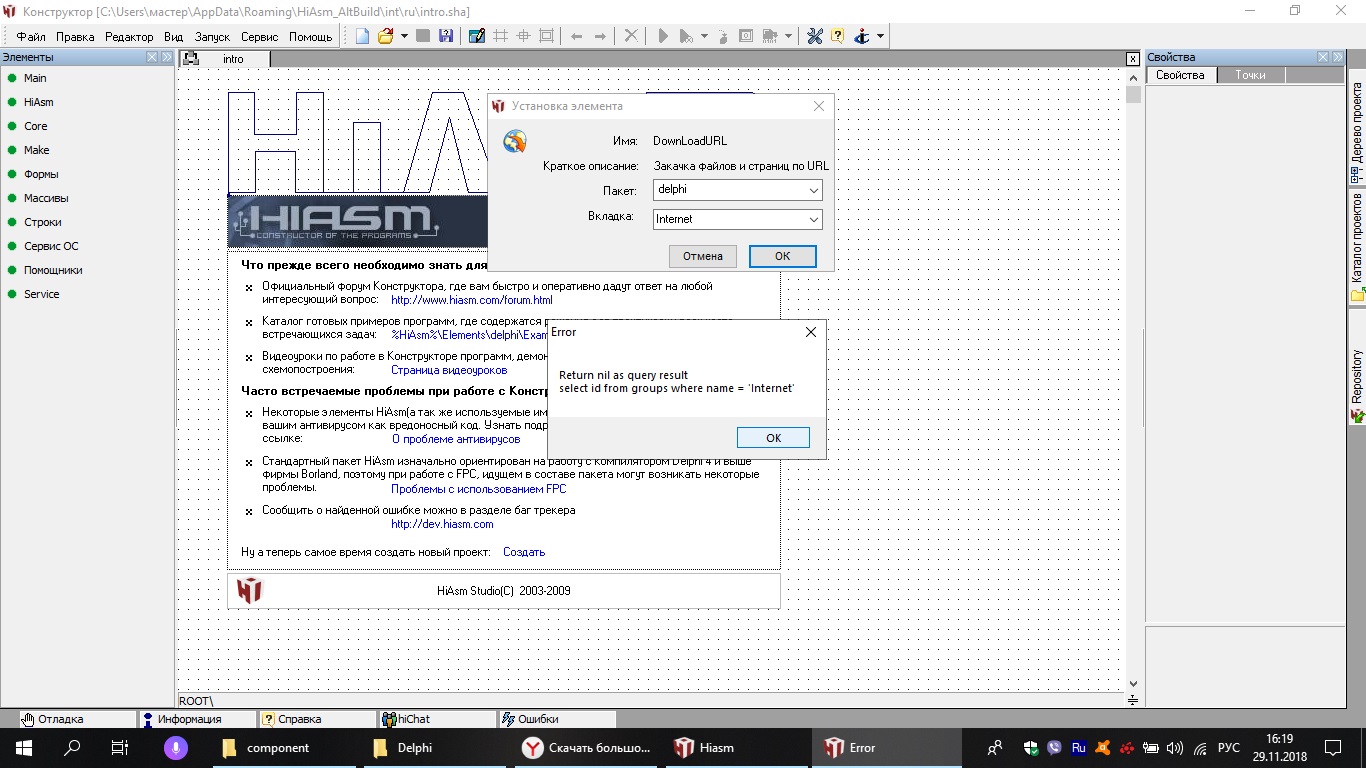Select the Core element group
This screenshot has height=768, width=1366.
click(36, 126)
